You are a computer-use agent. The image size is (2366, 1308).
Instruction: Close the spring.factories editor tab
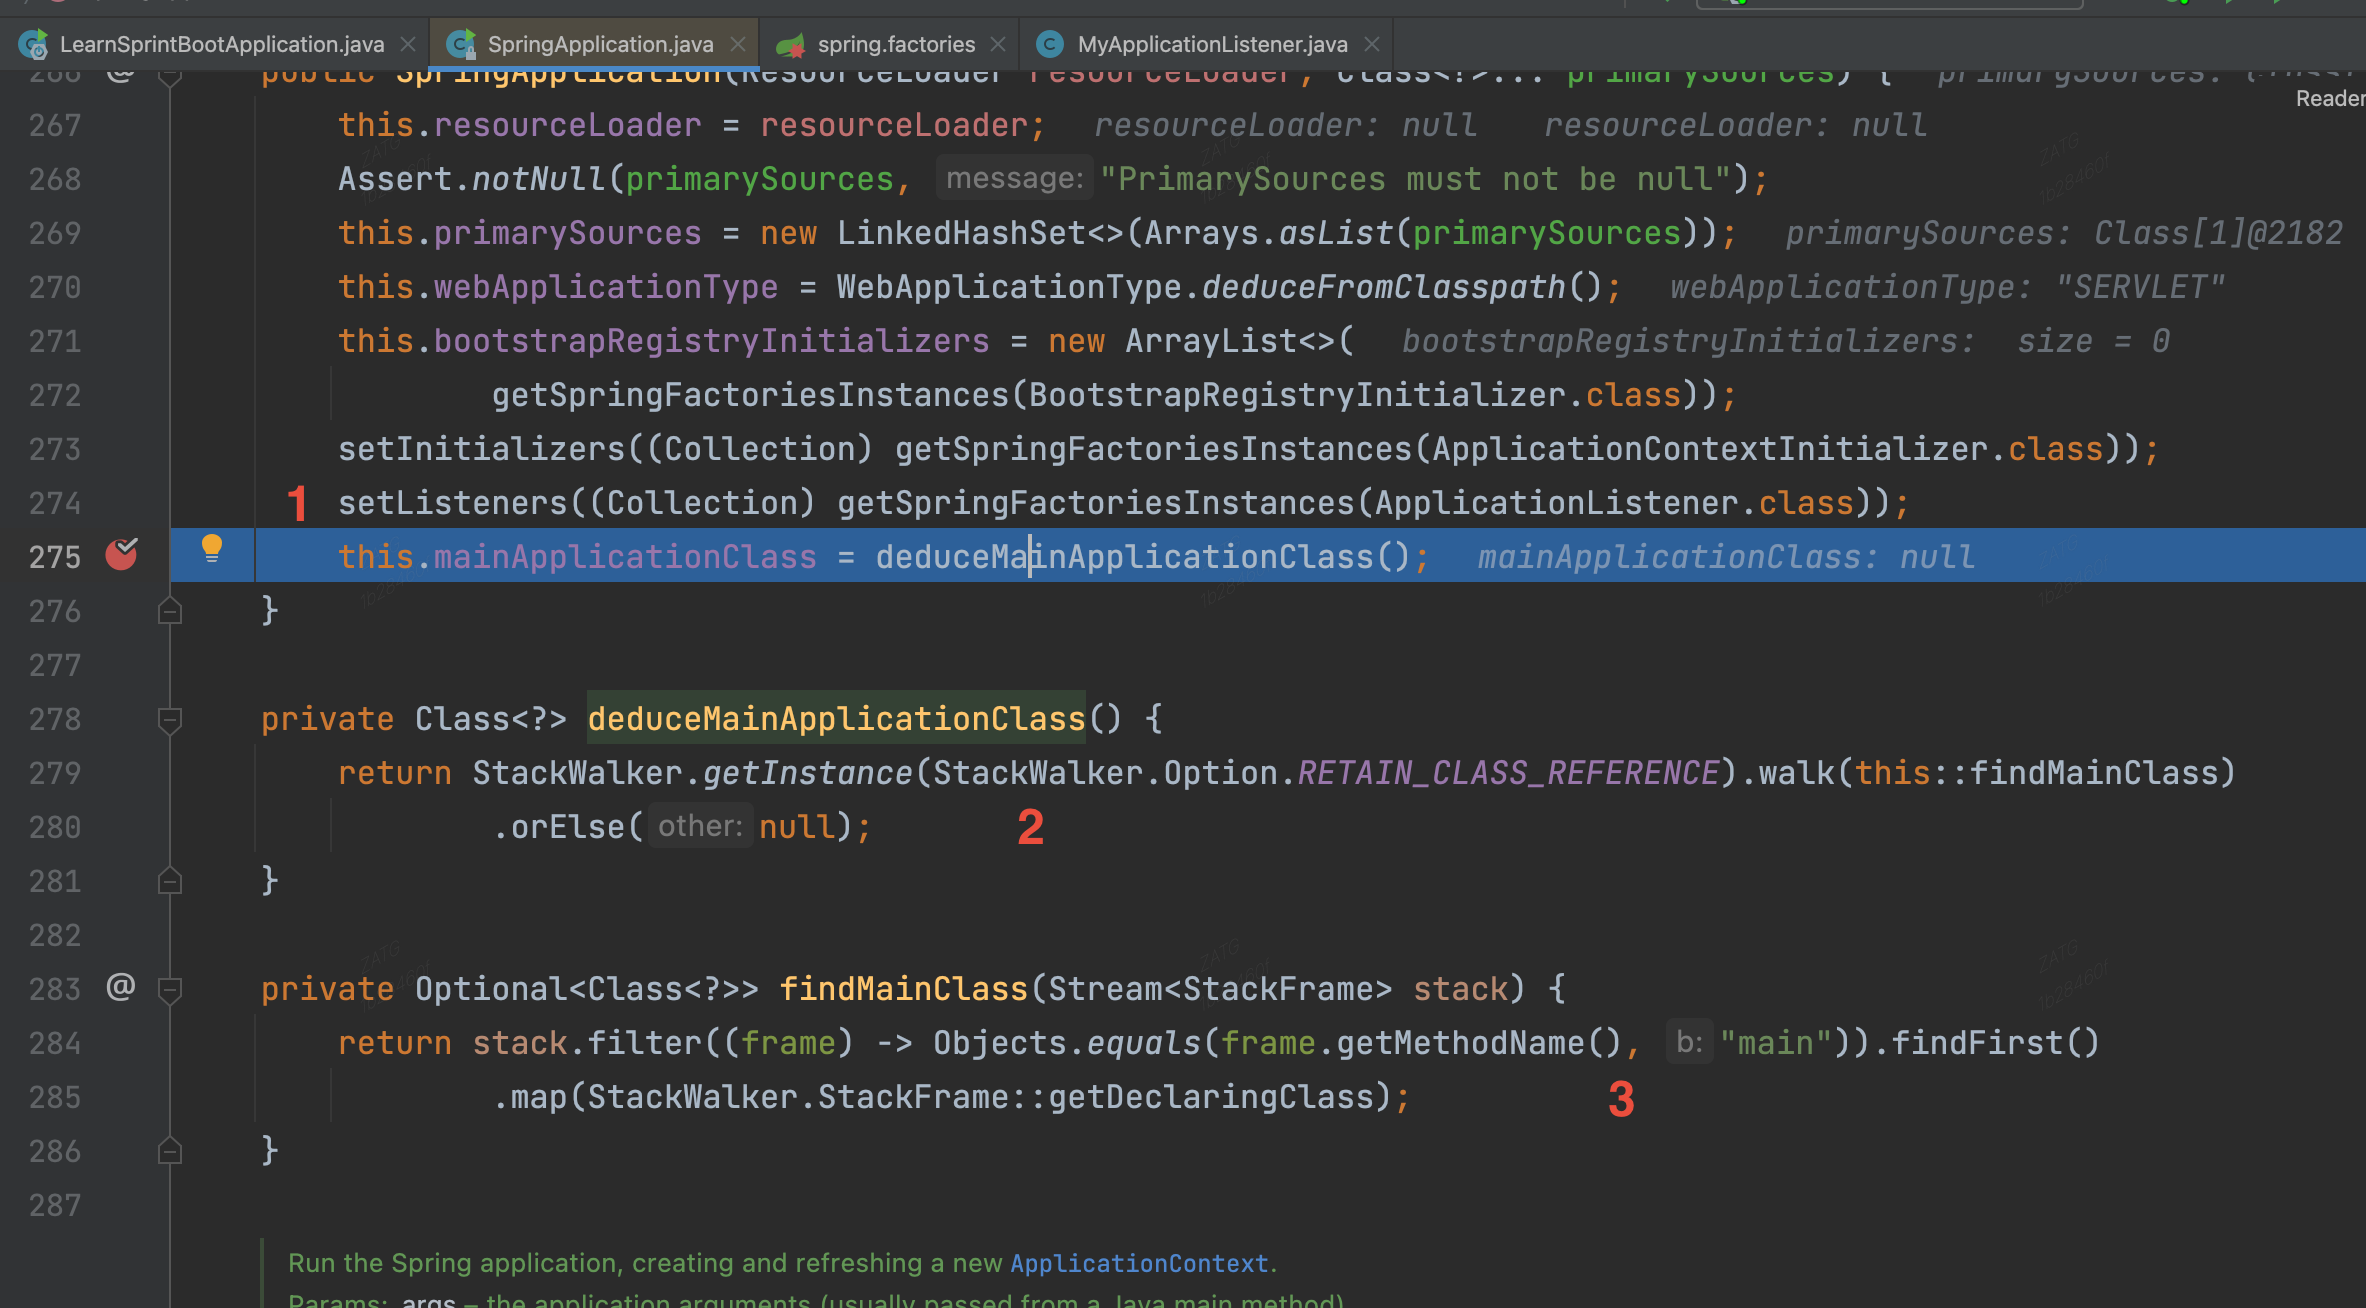coord(998,44)
